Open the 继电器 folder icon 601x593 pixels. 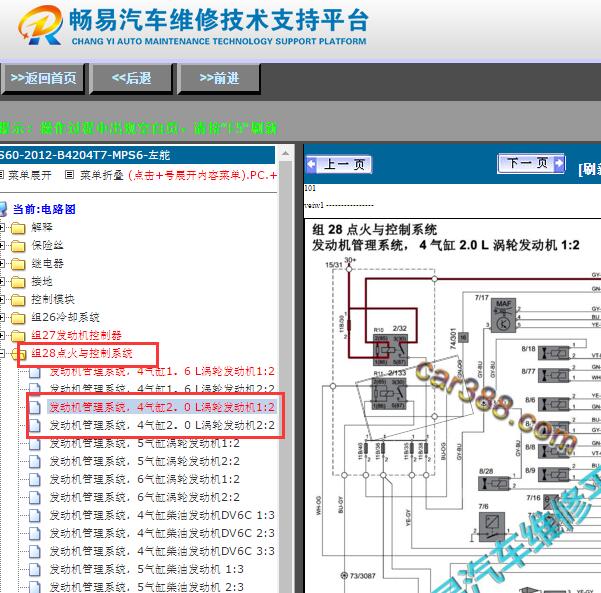(x=18, y=264)
